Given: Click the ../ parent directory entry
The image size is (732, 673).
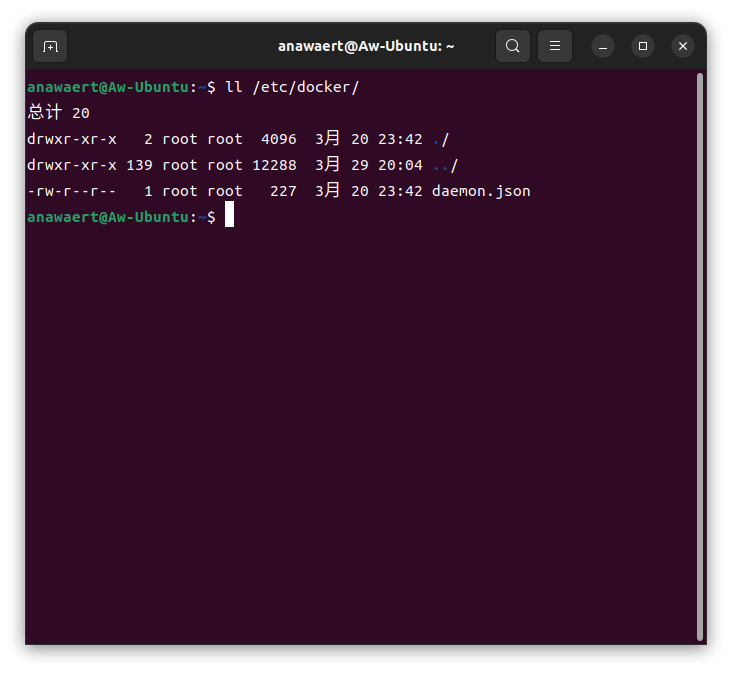Looking at the screenshot, I should tap(445, 165).
